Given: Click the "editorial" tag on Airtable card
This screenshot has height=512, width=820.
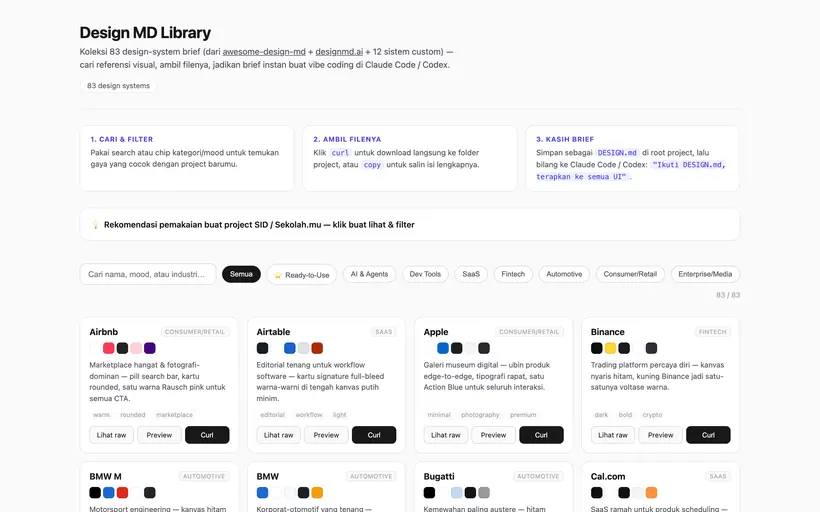Looking at the screenshot, I should (x=272, y=415).
